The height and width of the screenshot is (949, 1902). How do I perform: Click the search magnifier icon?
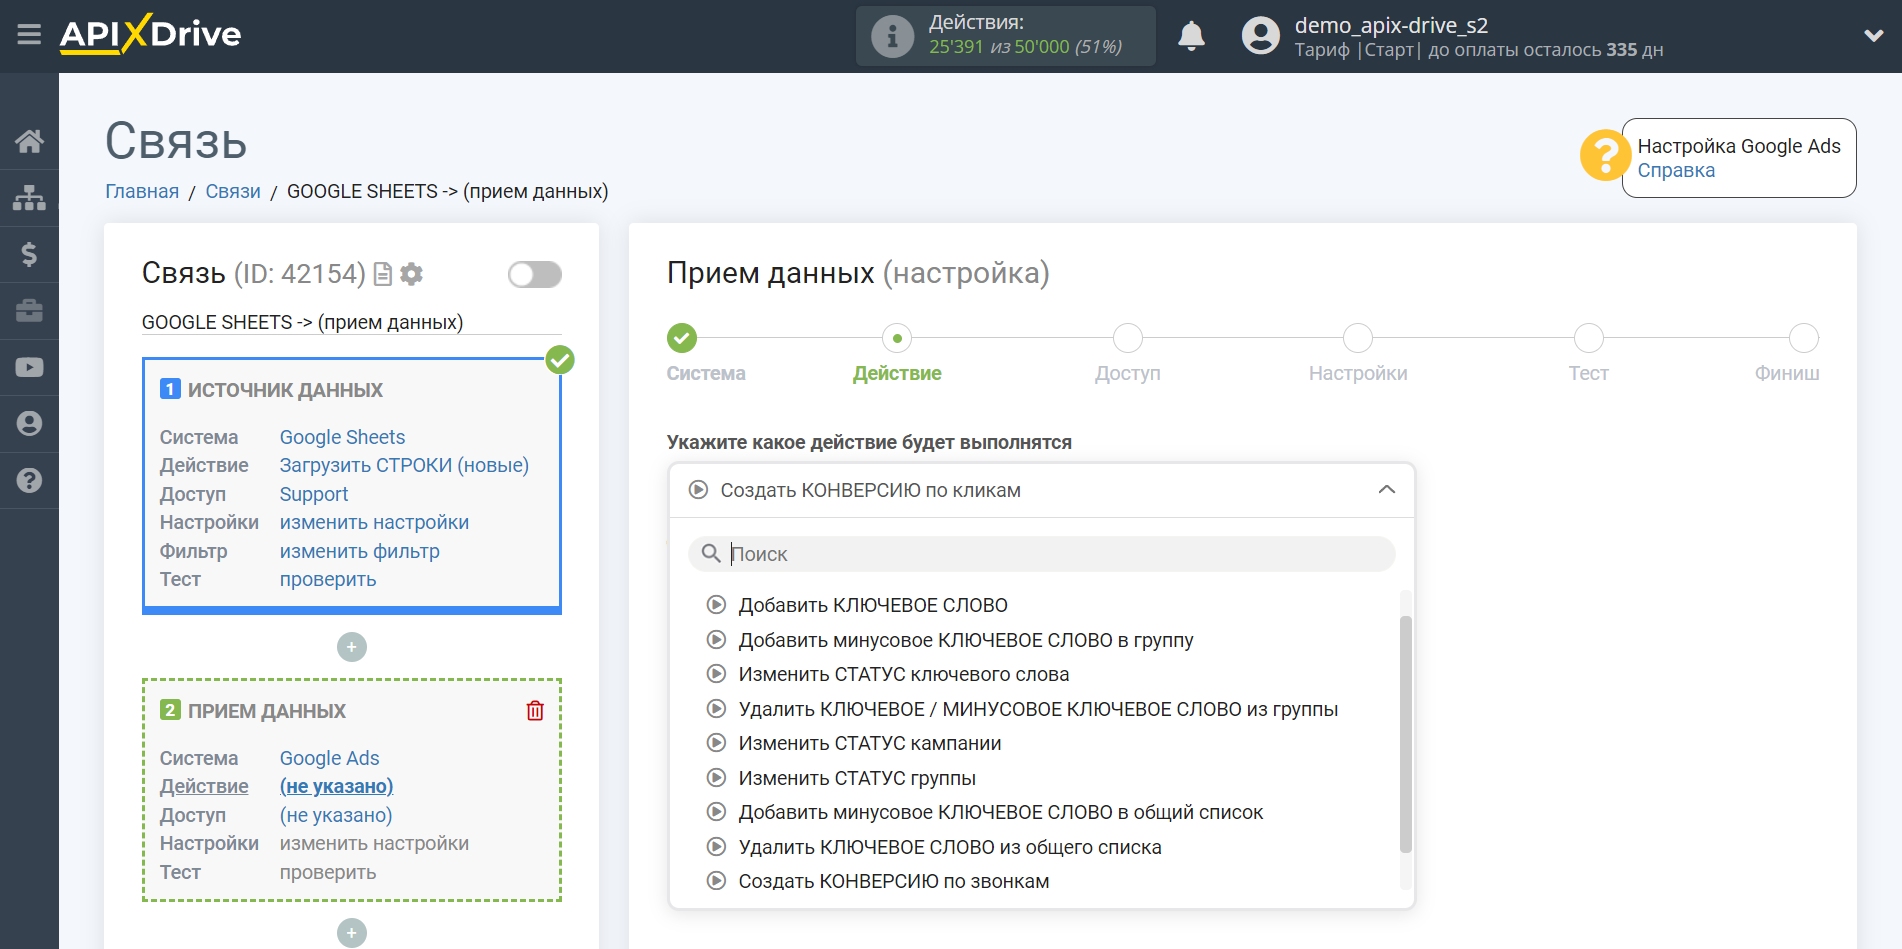tap(711, 553)
